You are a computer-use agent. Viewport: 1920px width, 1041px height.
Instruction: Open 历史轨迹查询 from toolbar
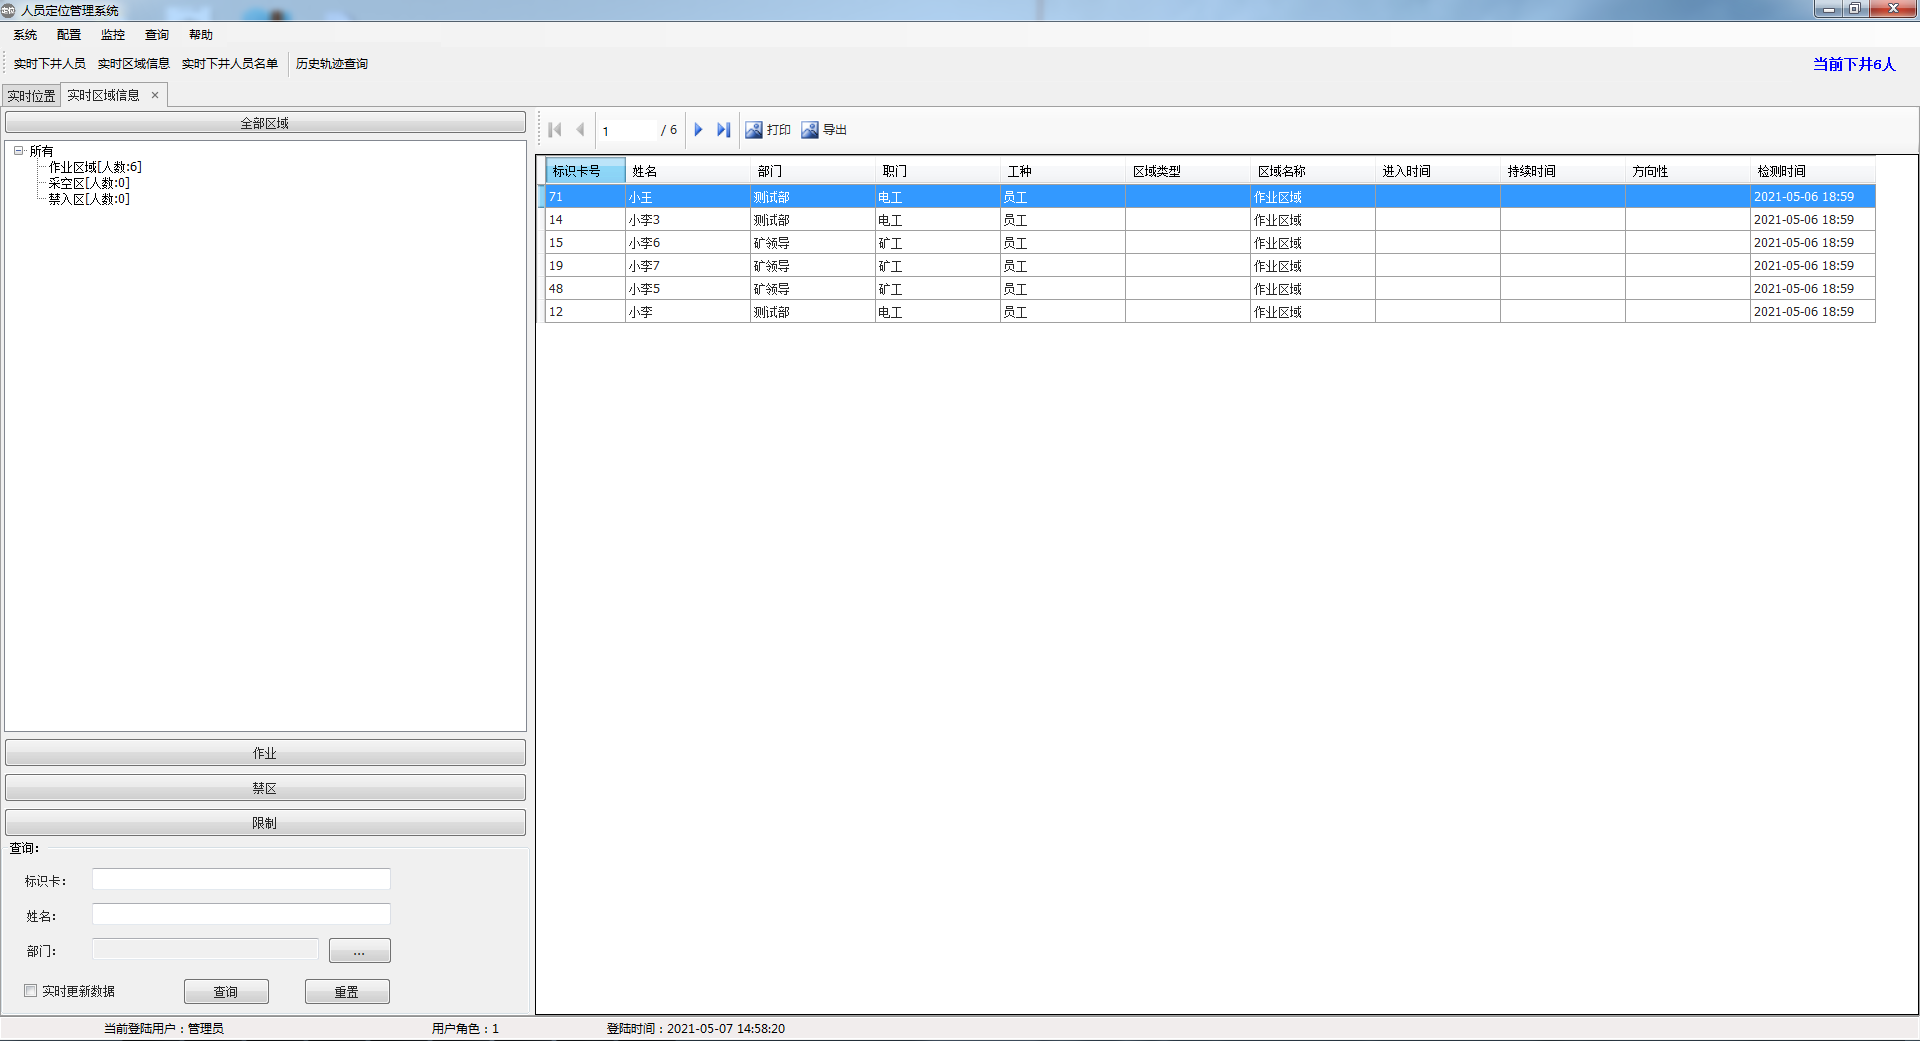click(x=331, y=64)
